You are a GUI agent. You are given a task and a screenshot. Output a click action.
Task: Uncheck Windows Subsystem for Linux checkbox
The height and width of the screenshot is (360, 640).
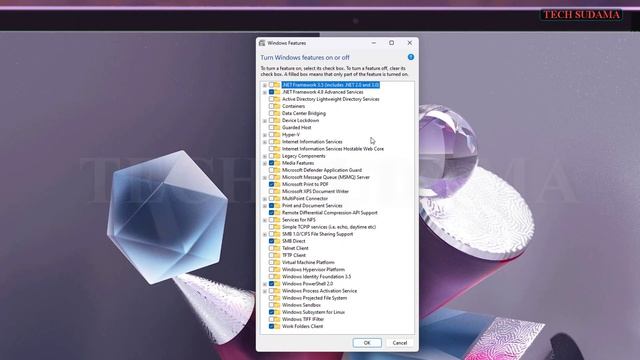(x=271, y=312)
